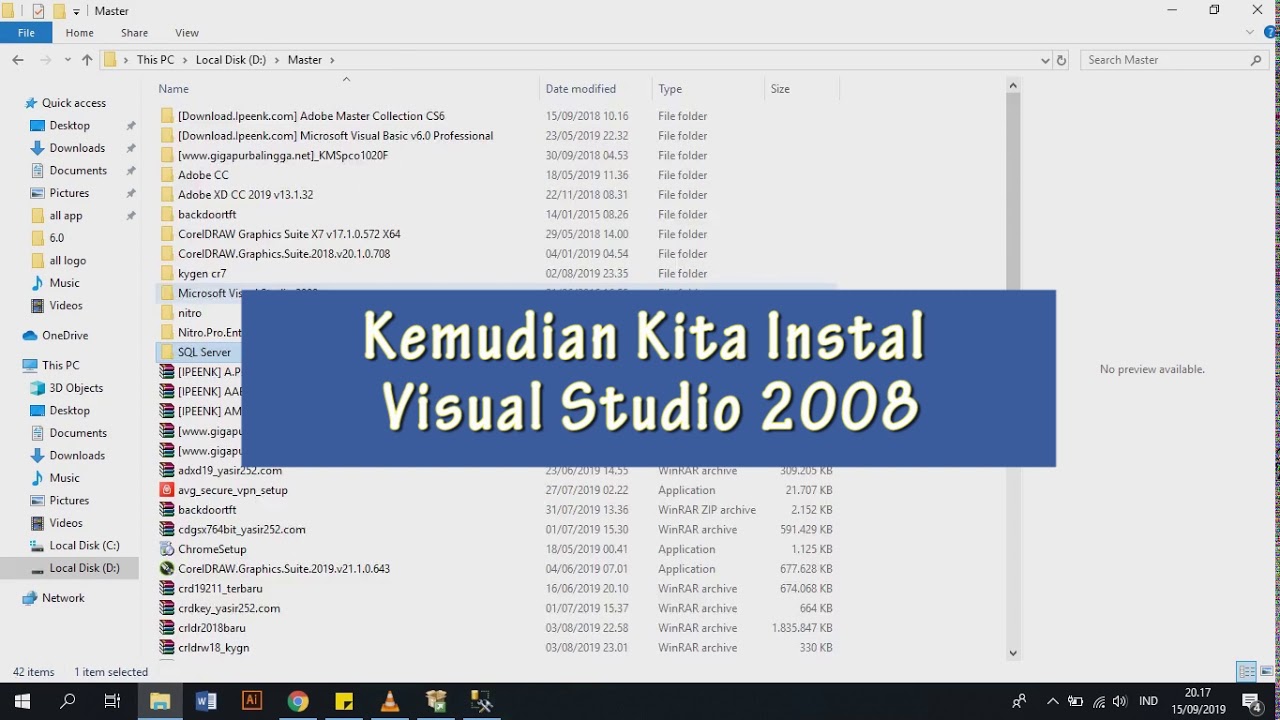Click the Task View taskbar icon
The height and width of the screenshot is (720, 1280).
113,701
